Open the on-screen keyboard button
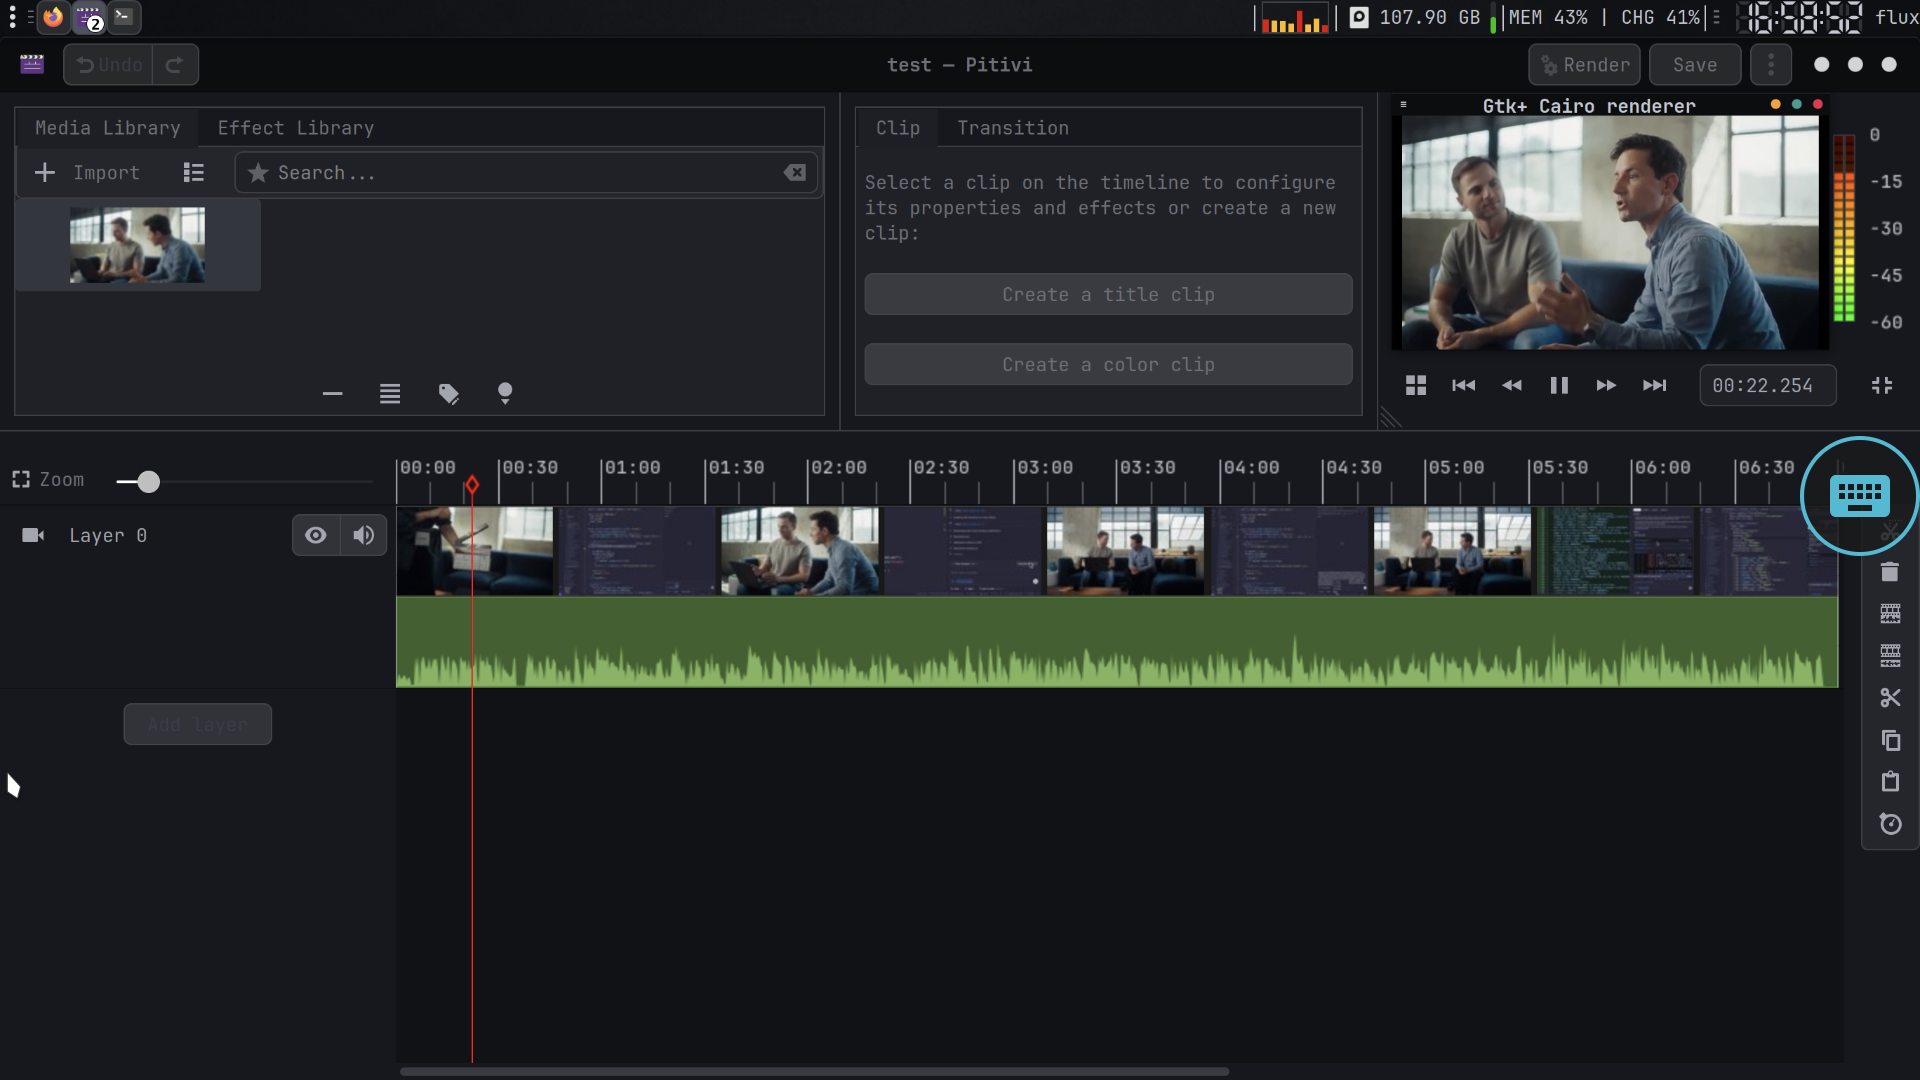Image resolution: width=1920 pixels, height=1080 pixels. [1859, 495]
